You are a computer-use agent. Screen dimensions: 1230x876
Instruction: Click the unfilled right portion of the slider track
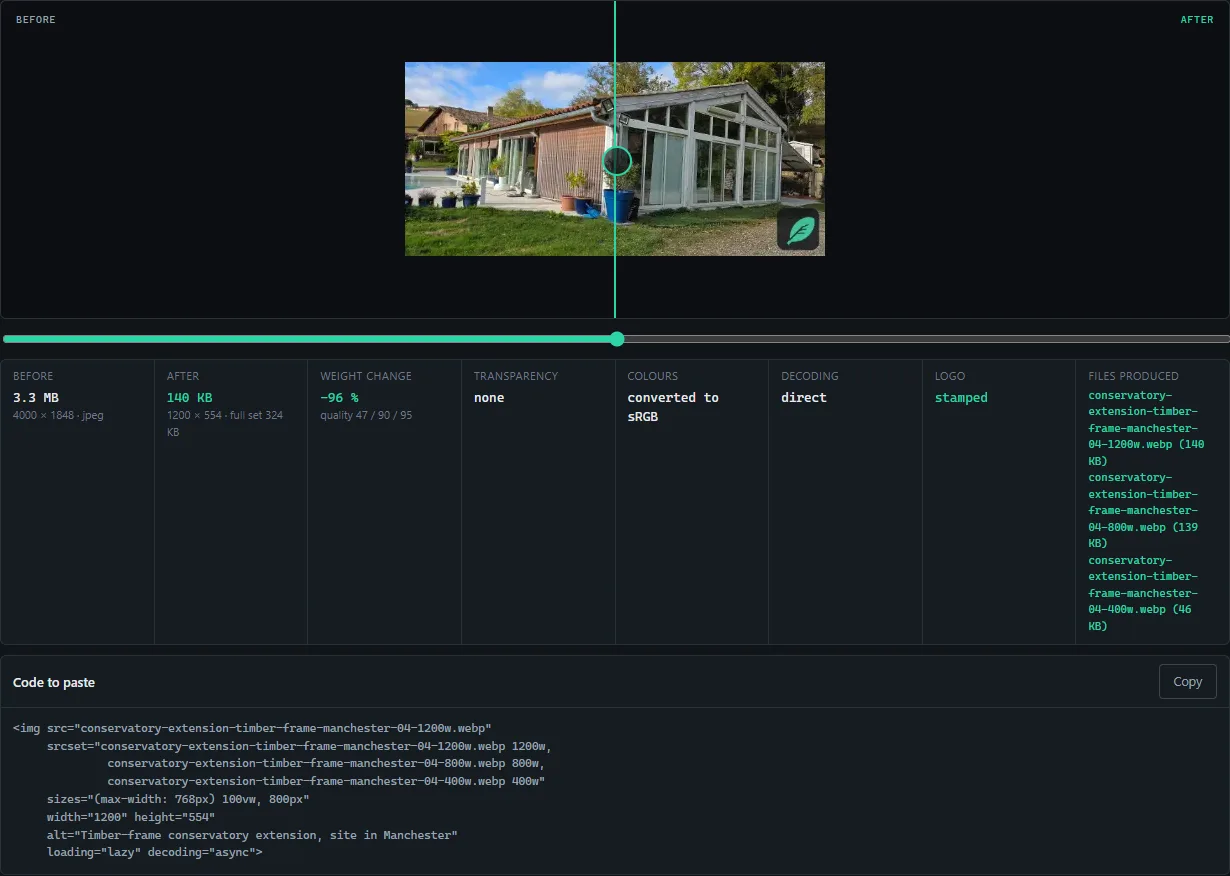(x=925, y=339)
